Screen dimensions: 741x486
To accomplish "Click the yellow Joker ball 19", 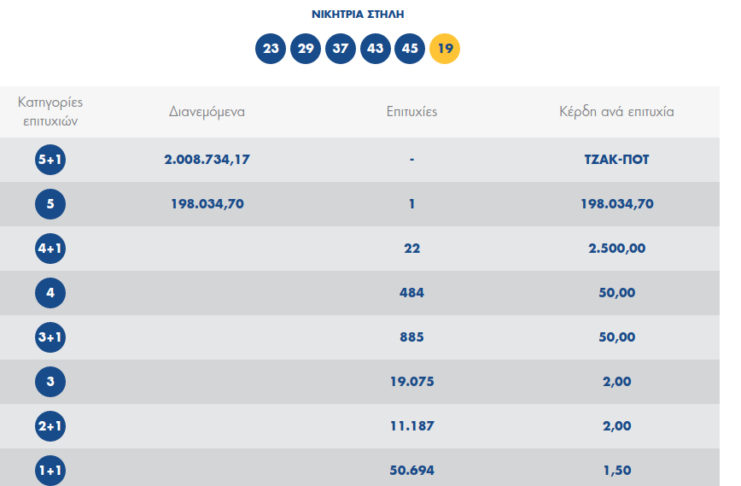I will (x=445, y=48).
